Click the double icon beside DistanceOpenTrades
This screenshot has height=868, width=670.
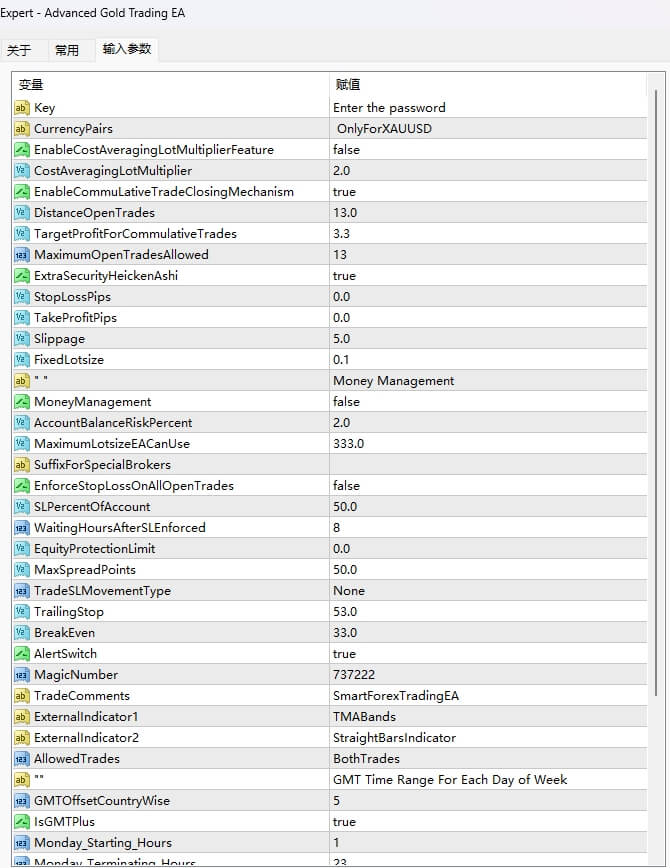(x=21, y=213)
